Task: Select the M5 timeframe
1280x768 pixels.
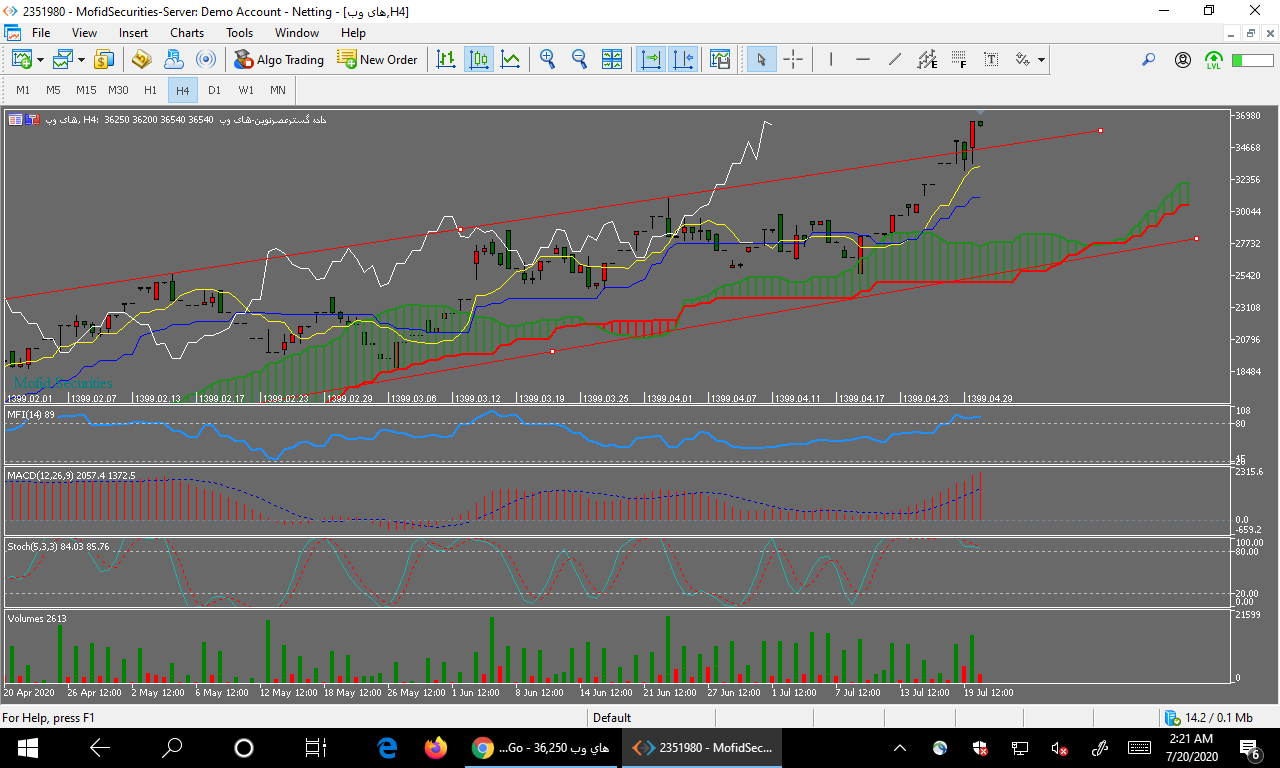Action: (53, 90)
